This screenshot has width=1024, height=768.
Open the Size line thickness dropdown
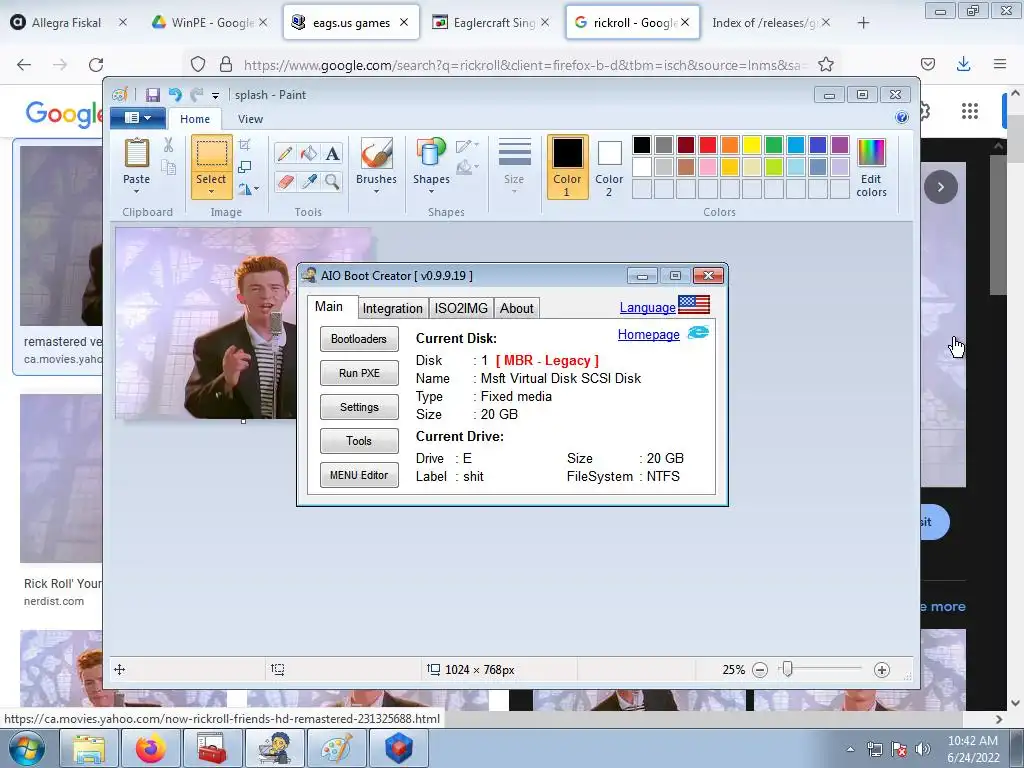click(514, 192)
